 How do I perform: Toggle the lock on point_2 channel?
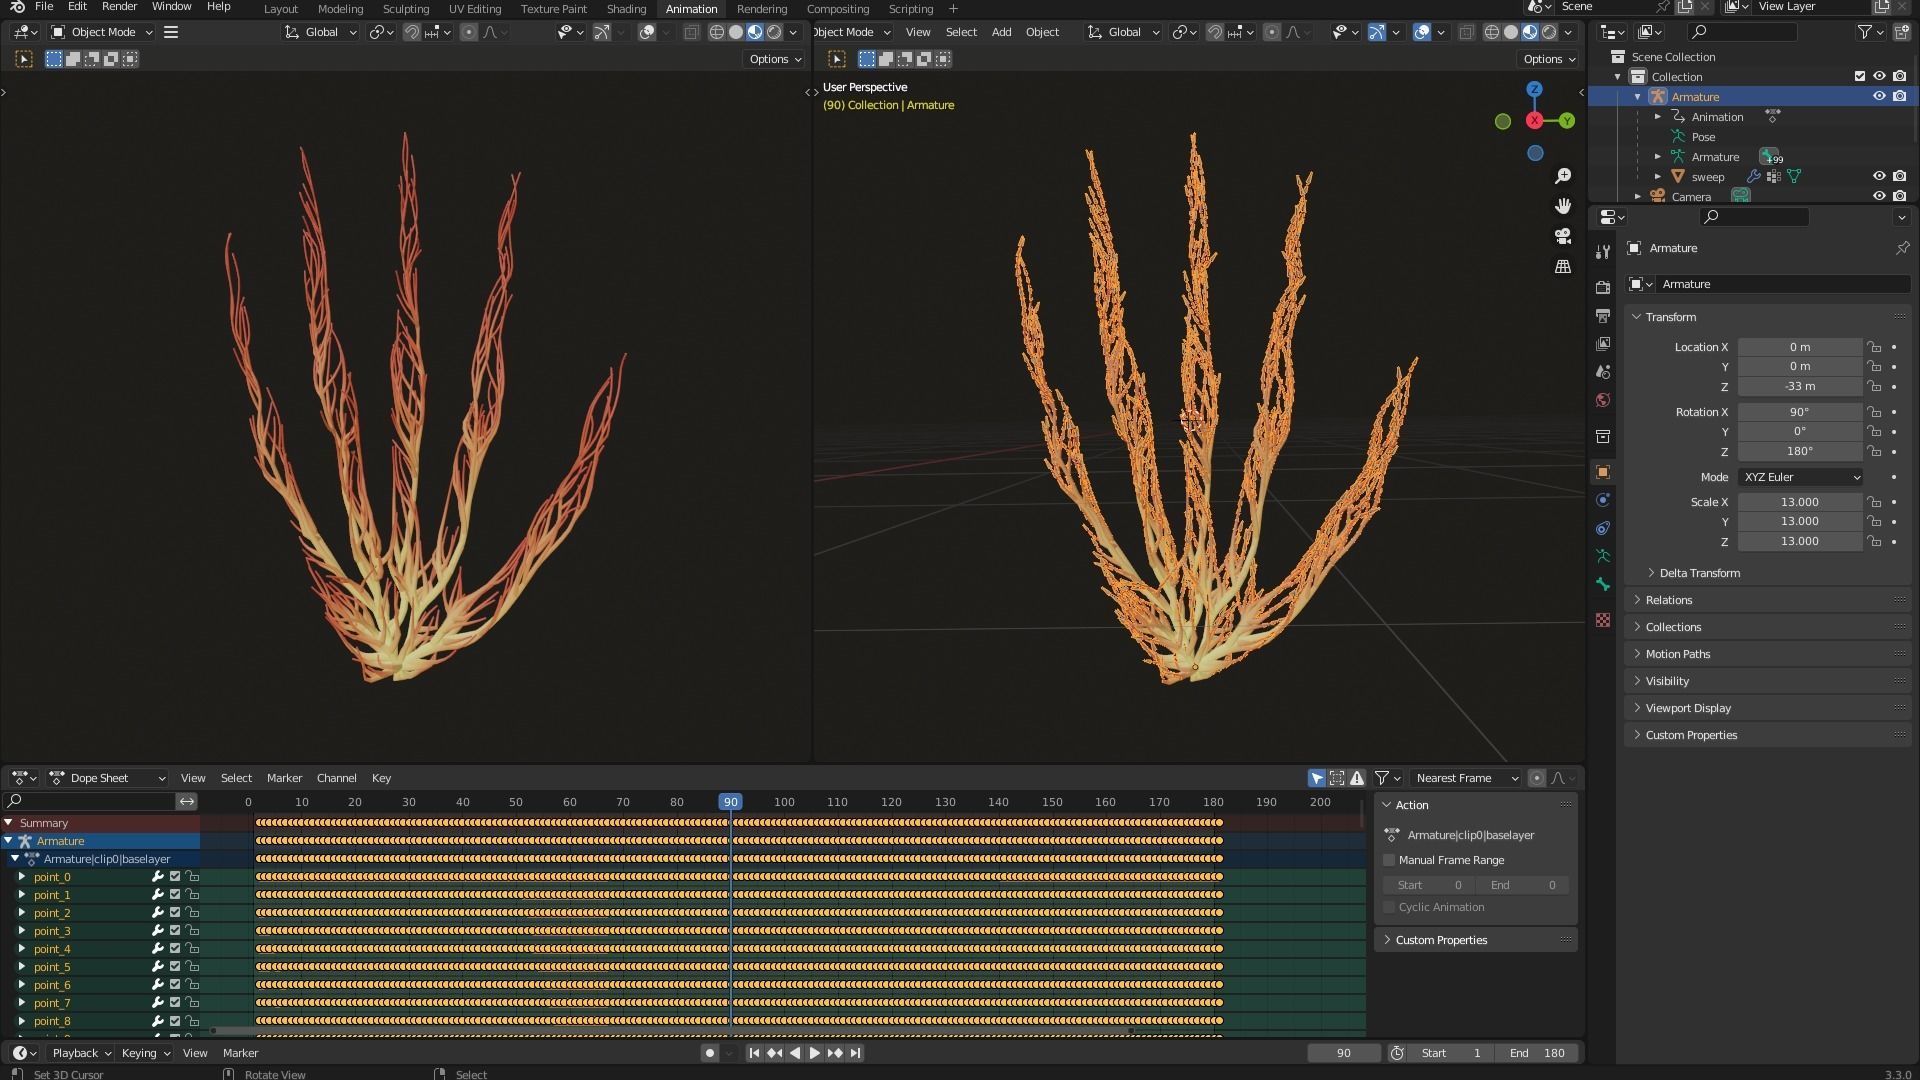(193, 913)
